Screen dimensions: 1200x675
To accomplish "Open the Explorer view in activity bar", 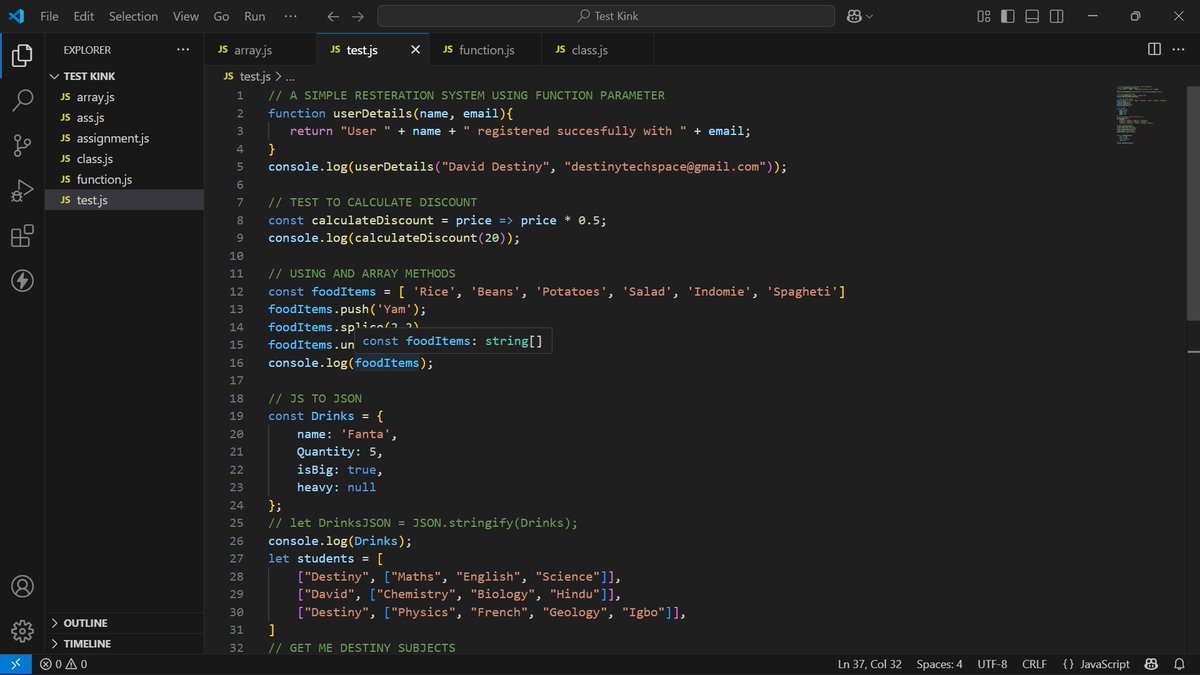I will tap(22, 55).
